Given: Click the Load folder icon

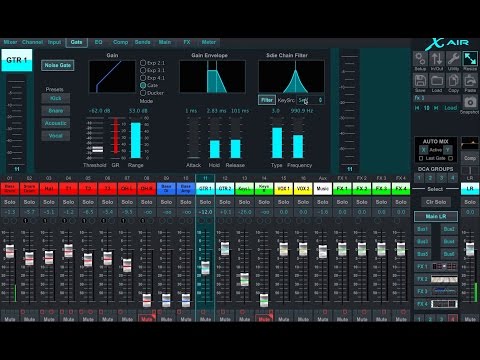Looking at the screenshot, I should (437, 81).
